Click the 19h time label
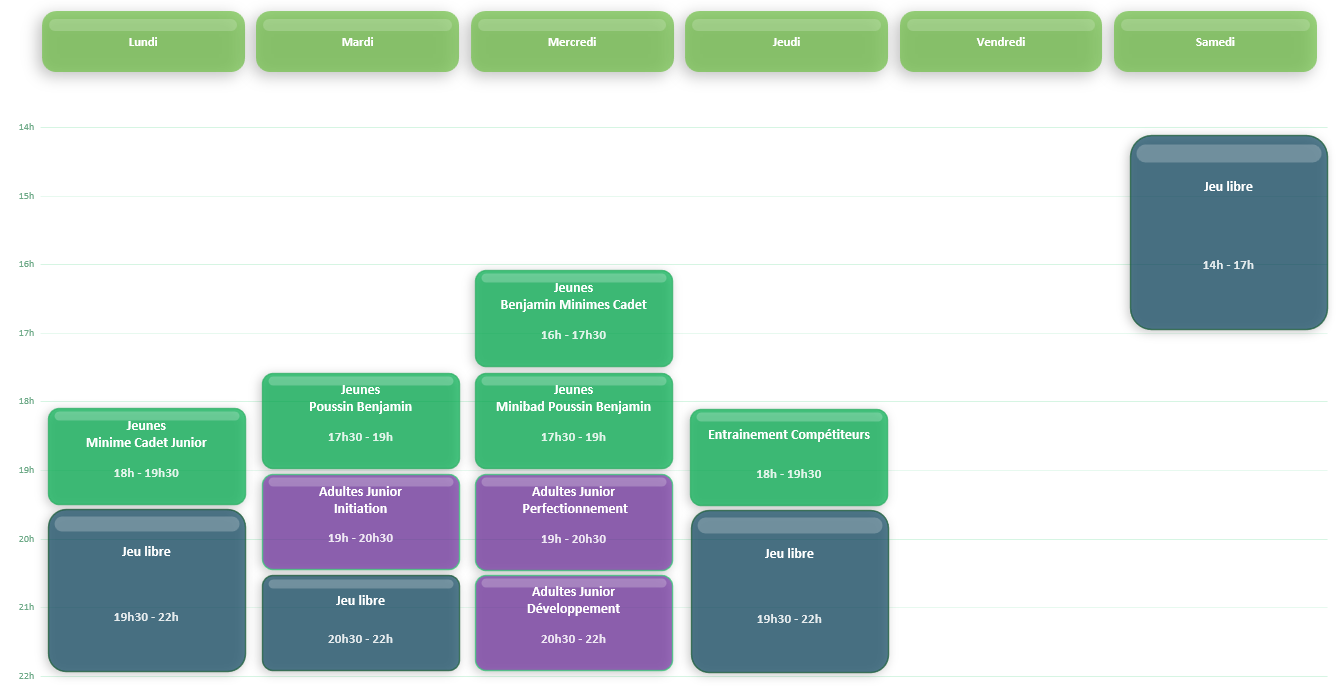 (x=26, y=470)
